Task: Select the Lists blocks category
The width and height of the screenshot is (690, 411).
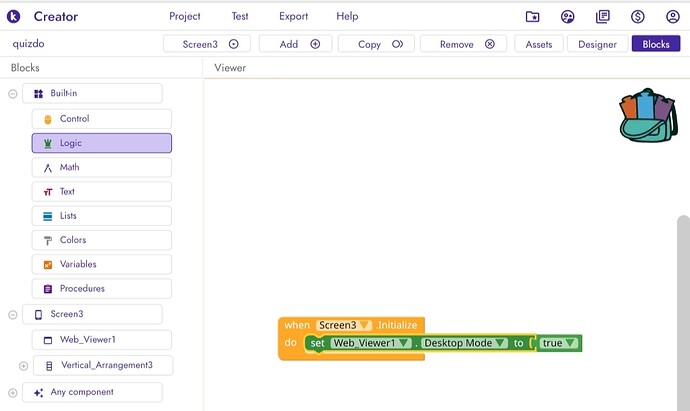Action: click(102, 216)
